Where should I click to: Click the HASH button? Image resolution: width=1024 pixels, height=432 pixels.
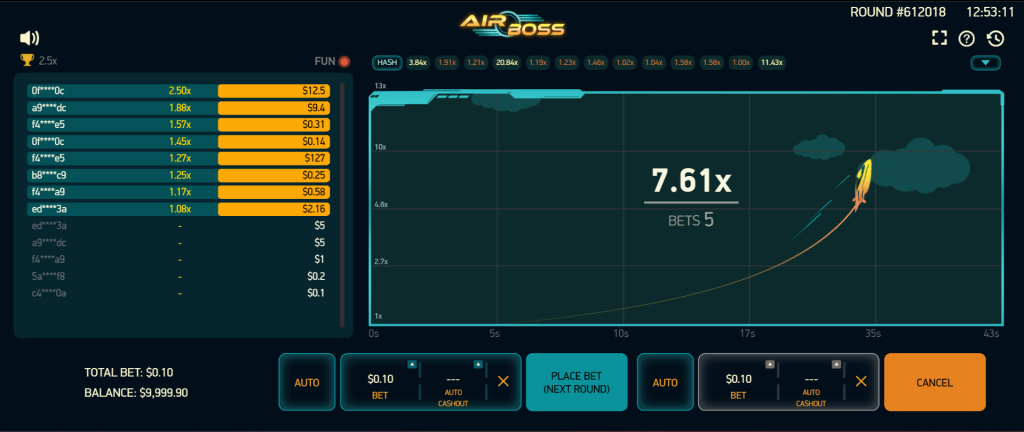point(387,63)
